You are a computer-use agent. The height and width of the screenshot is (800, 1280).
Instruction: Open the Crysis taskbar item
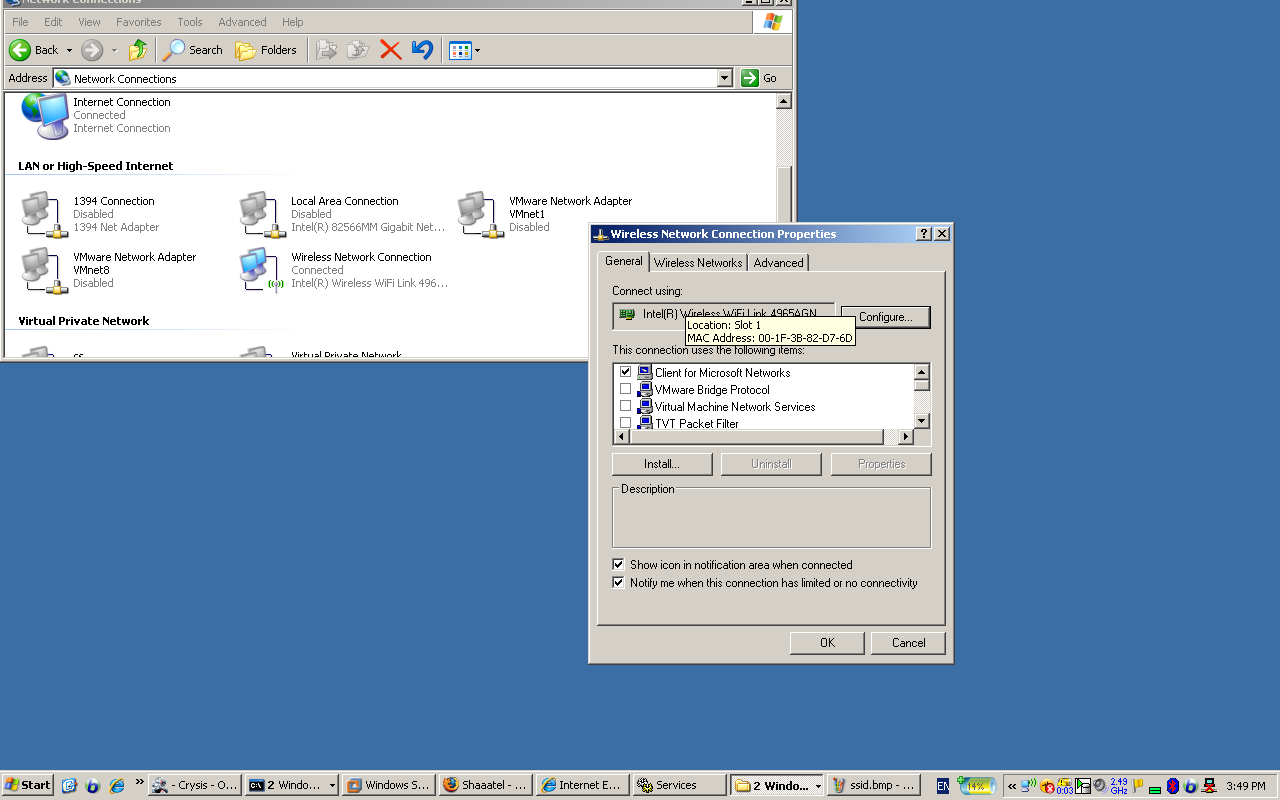point(195,785)
